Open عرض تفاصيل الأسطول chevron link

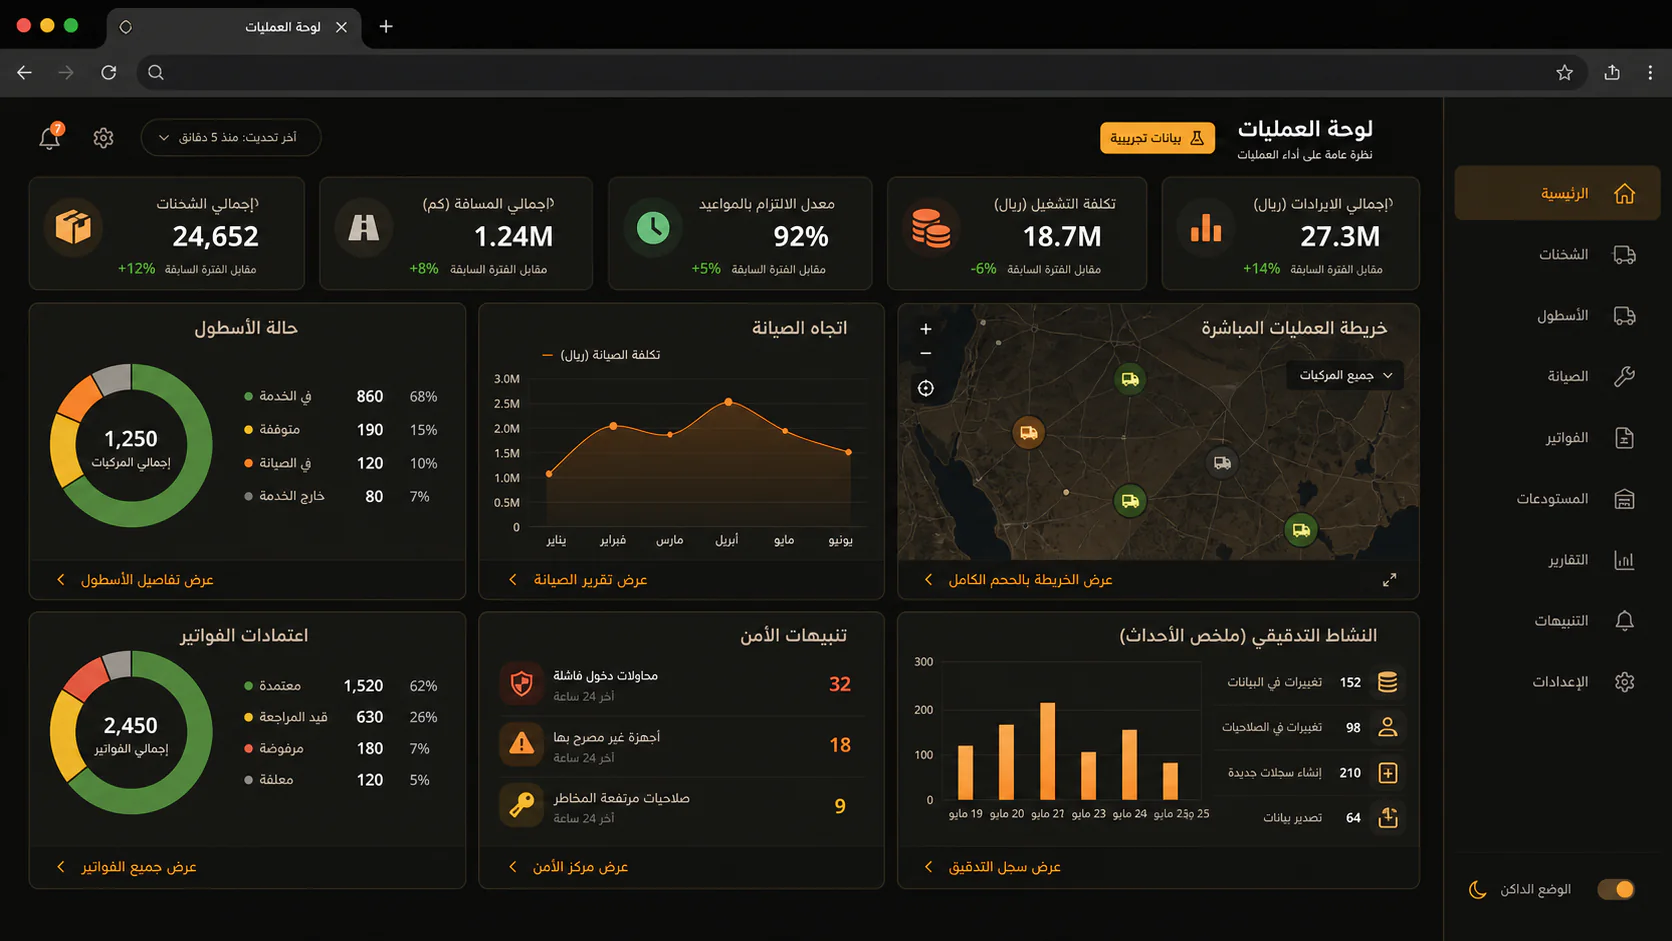pyautogui.click(x=136, y=580)
